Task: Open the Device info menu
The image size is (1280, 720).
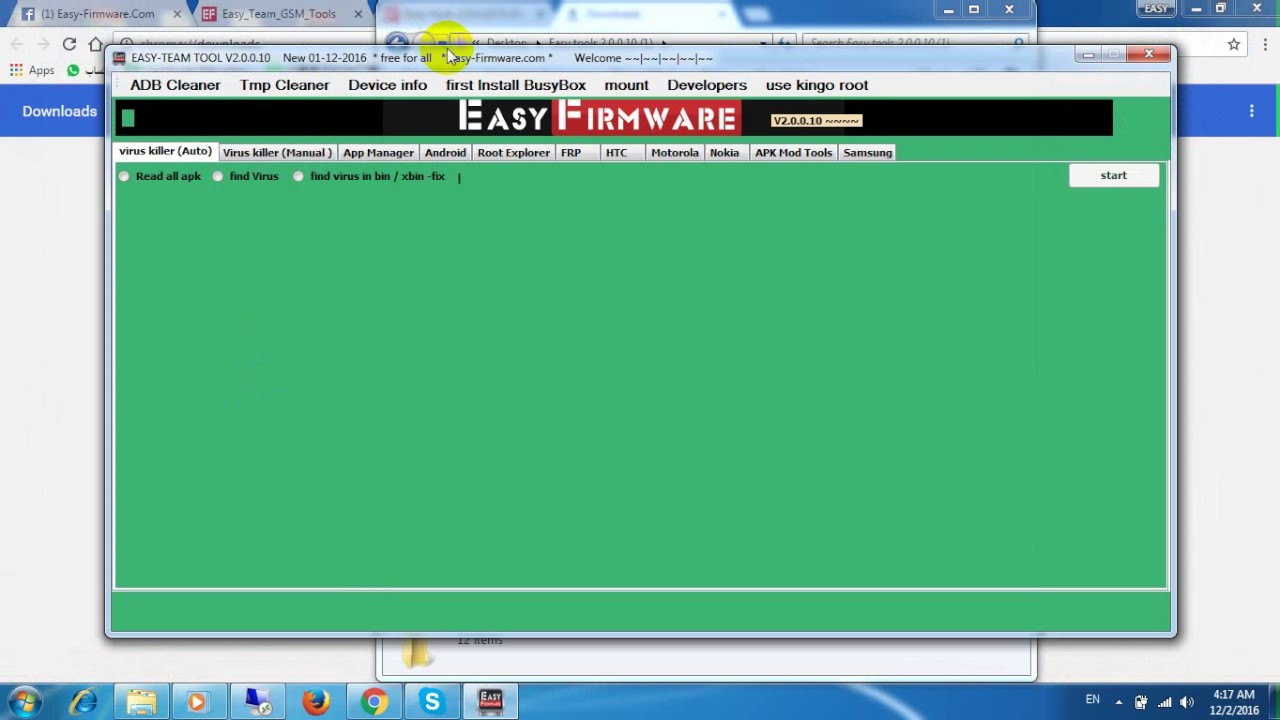Action: coord(387,85)
